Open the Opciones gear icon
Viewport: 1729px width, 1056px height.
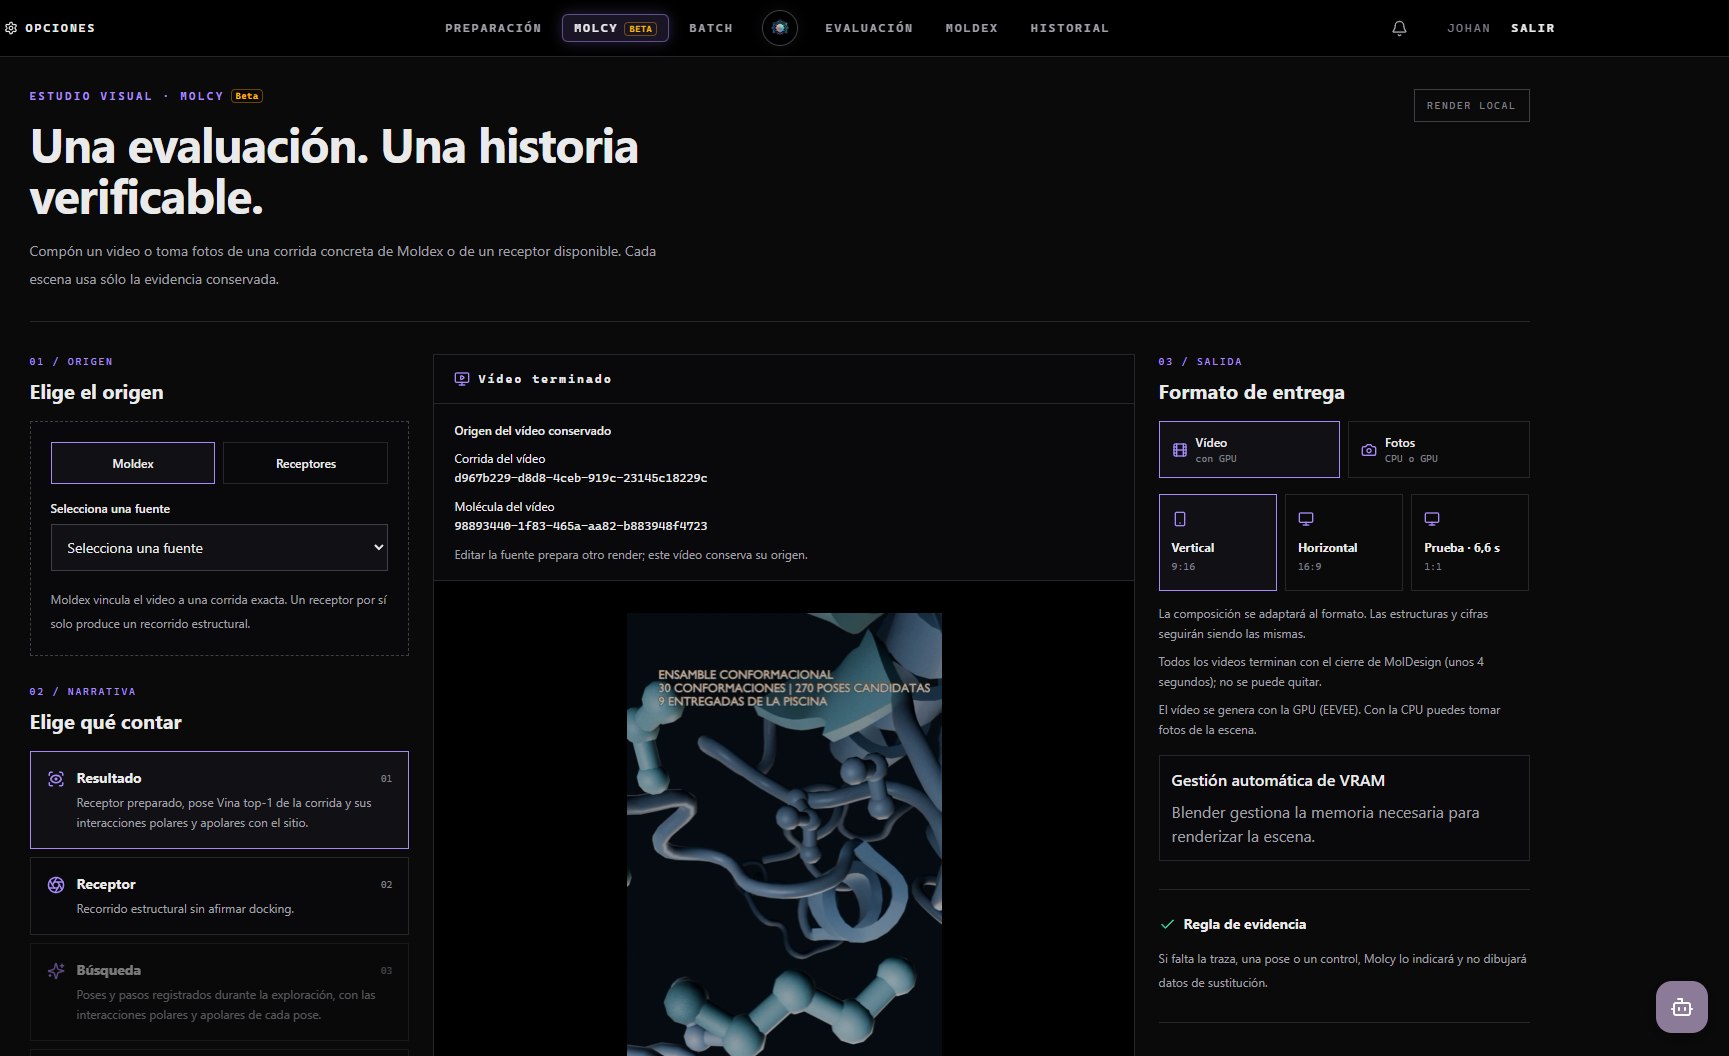[x=11, y=28]
